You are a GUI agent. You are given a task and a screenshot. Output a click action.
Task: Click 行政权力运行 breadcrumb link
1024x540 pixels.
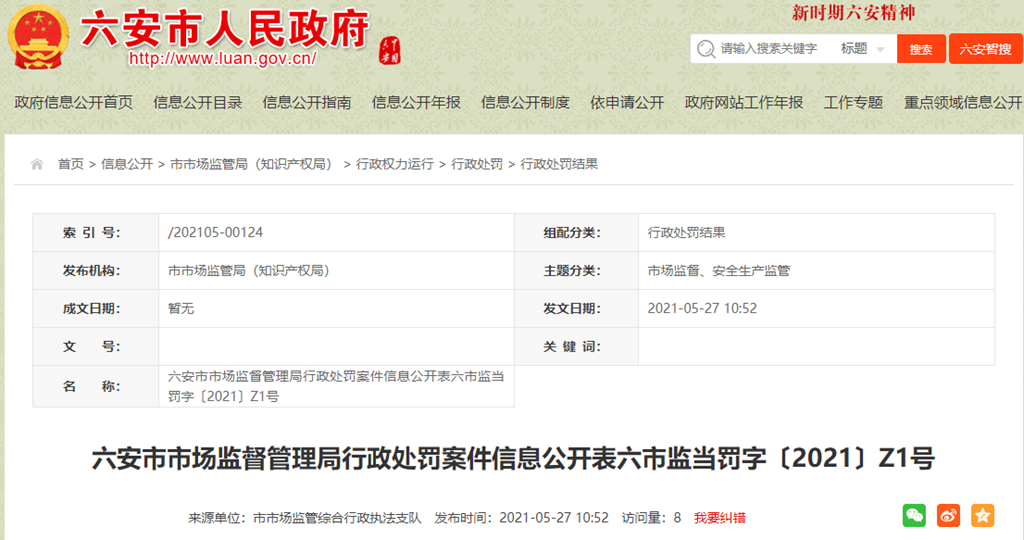pyautogui.click(x=394, y=165)
